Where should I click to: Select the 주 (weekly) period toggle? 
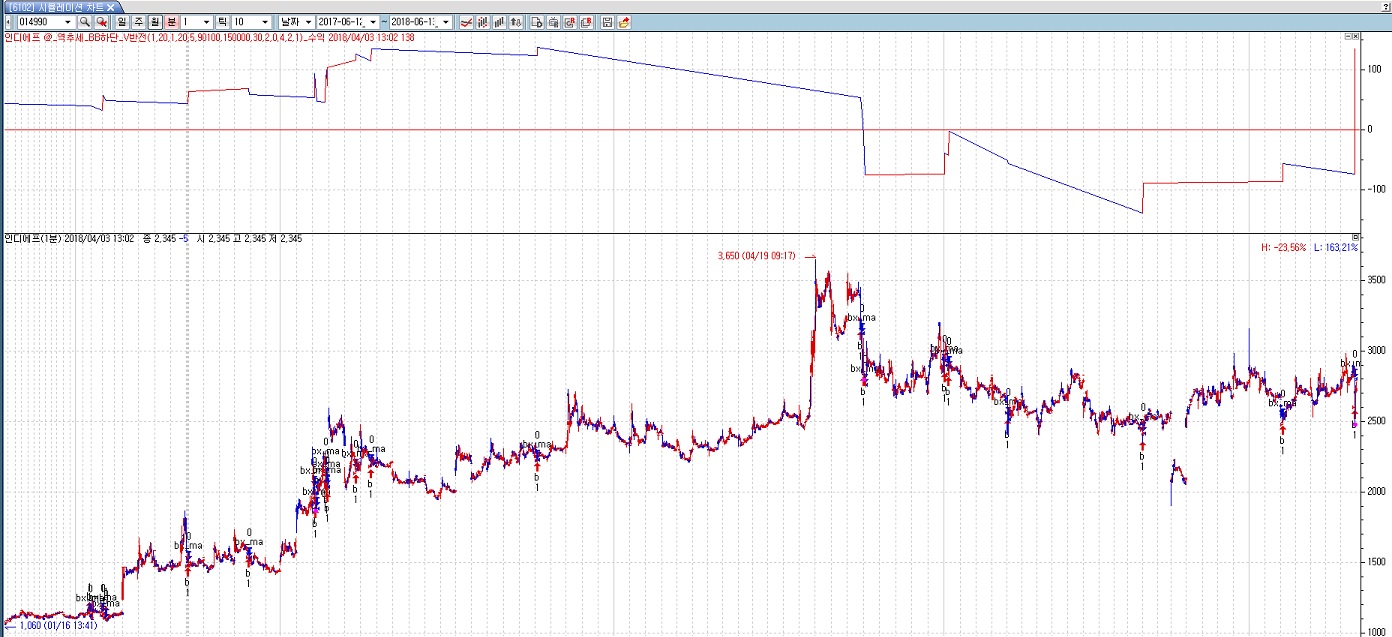(138, 22)
